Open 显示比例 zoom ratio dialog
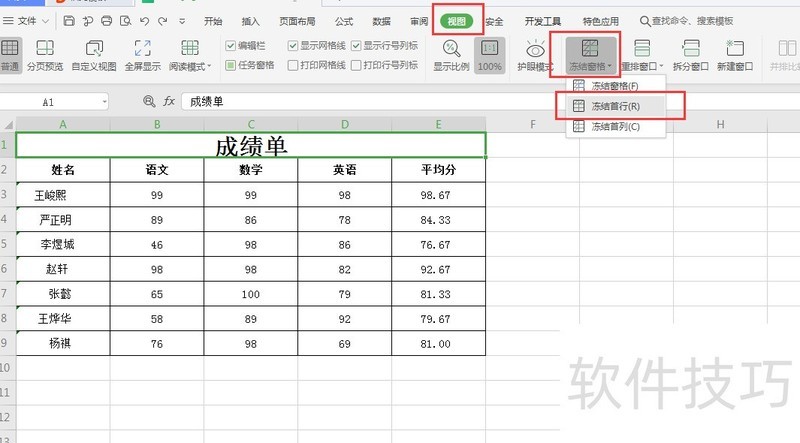Image resolution: width=800 pixels, height=443 pixels. point(451,55)
